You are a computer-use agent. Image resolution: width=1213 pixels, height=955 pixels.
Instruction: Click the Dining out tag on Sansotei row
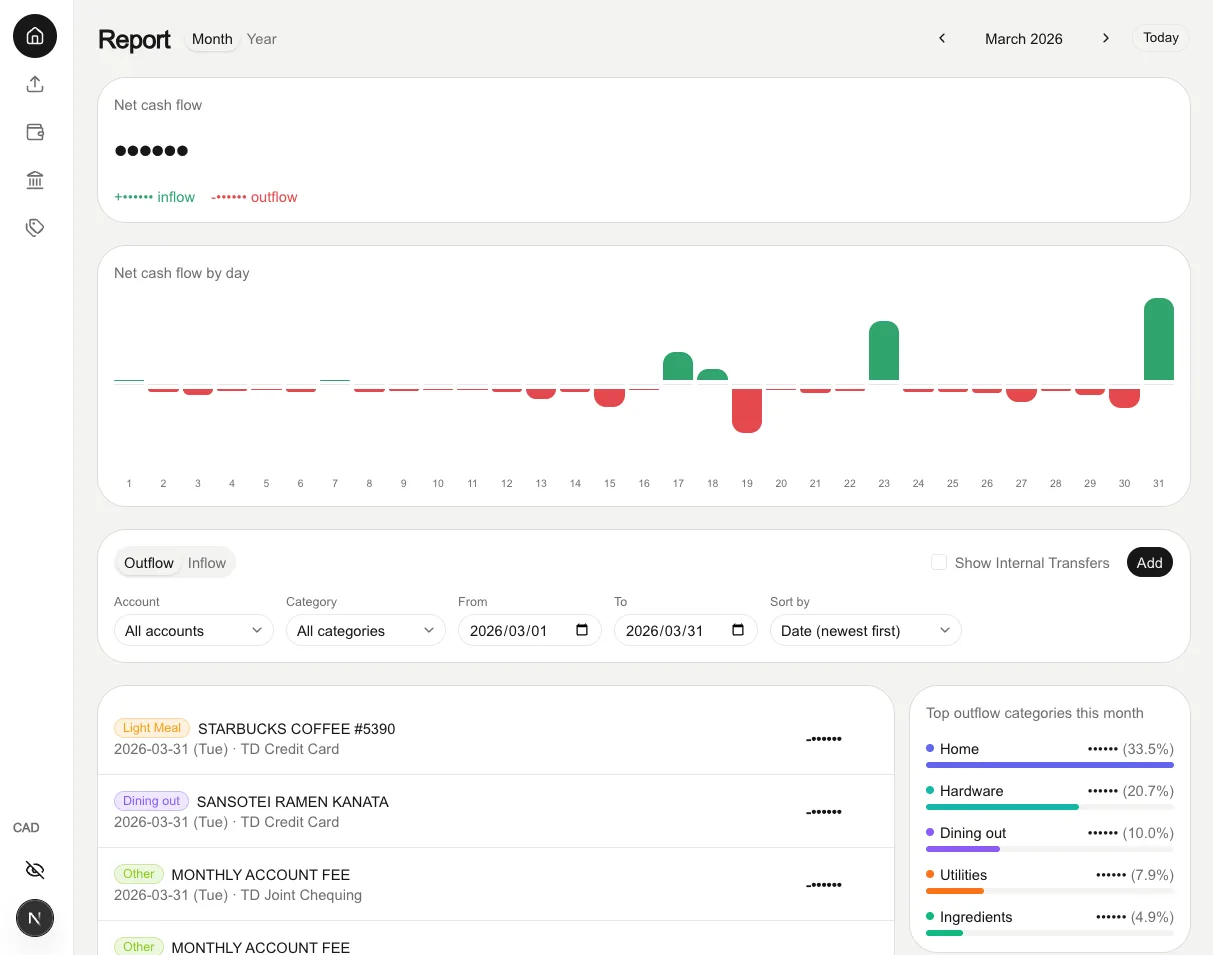point(151,801)
